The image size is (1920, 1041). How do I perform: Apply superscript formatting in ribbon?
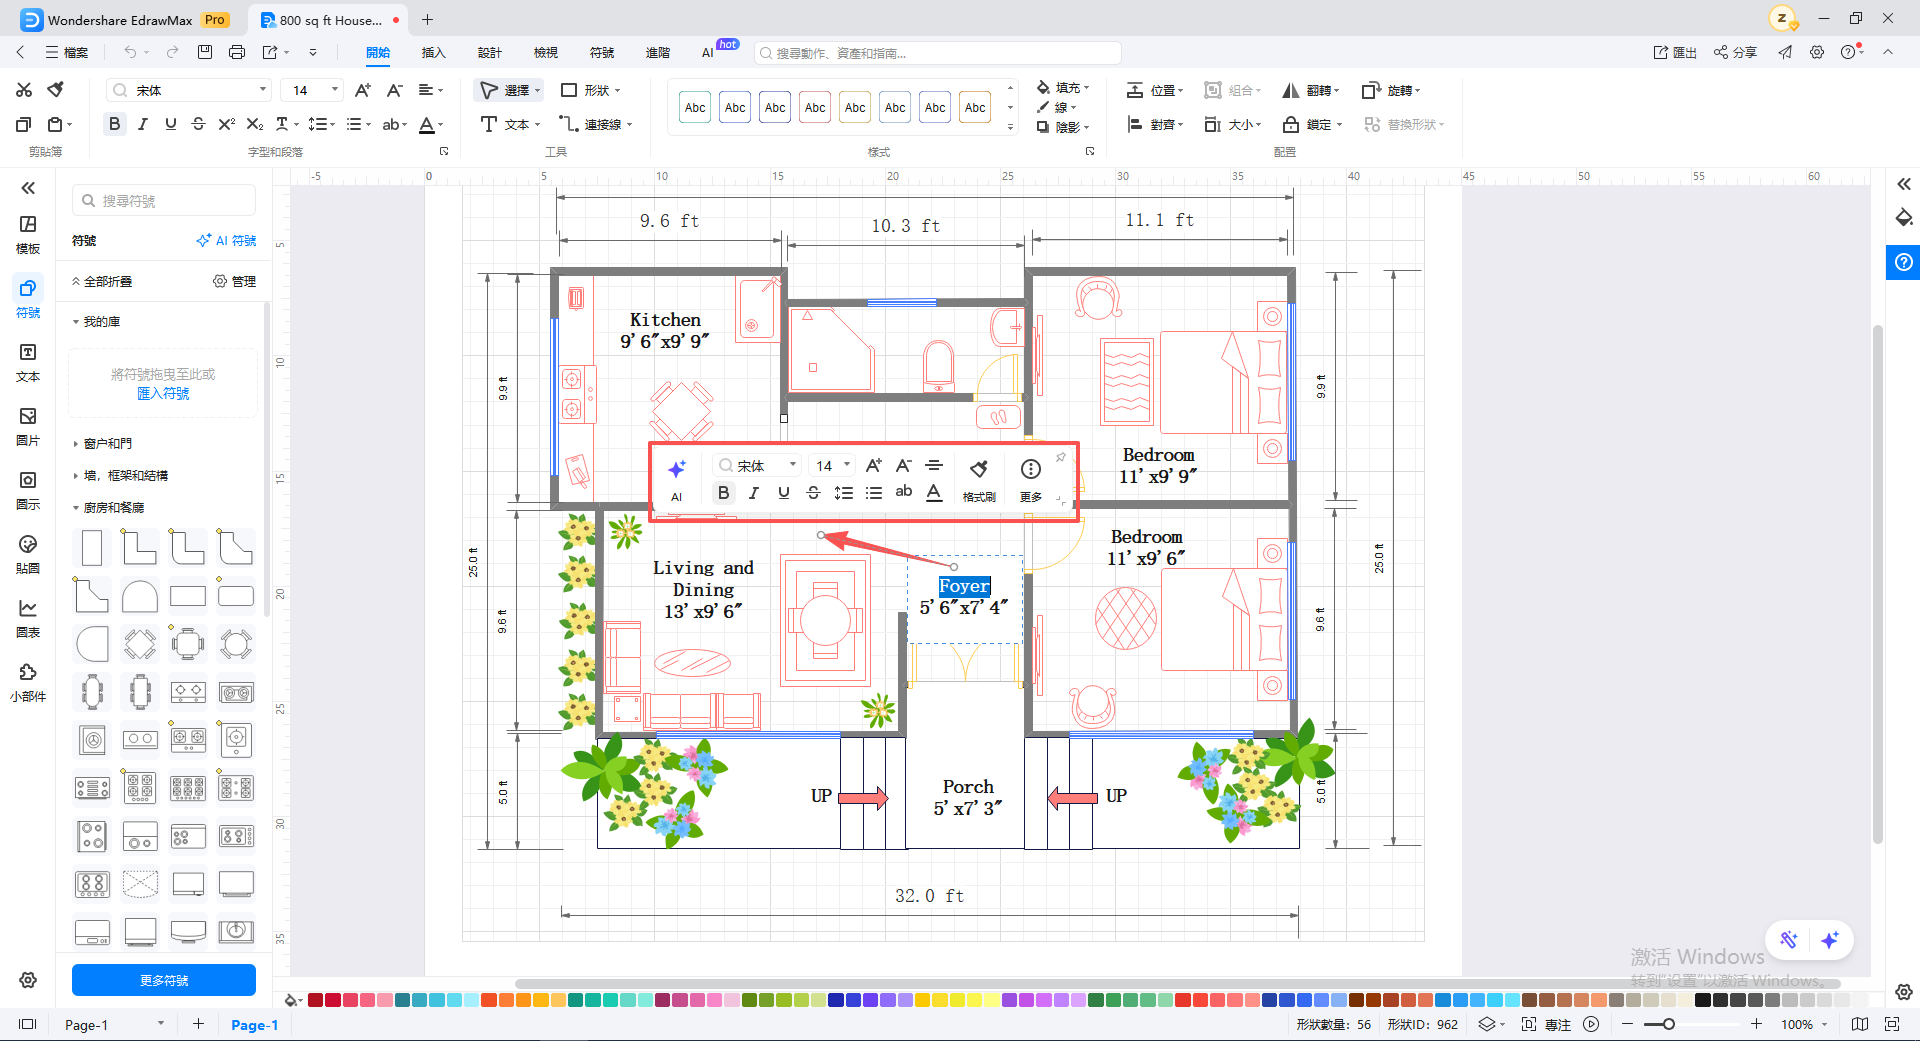pos(227,124)
